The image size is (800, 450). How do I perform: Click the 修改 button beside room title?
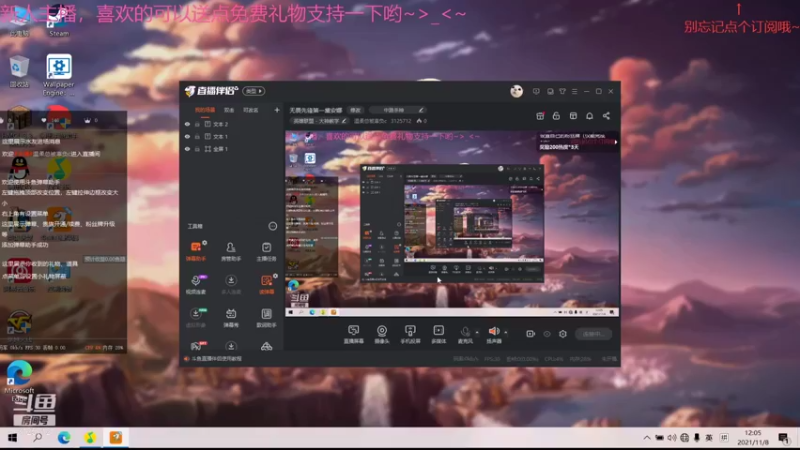(x=355, y=110)
